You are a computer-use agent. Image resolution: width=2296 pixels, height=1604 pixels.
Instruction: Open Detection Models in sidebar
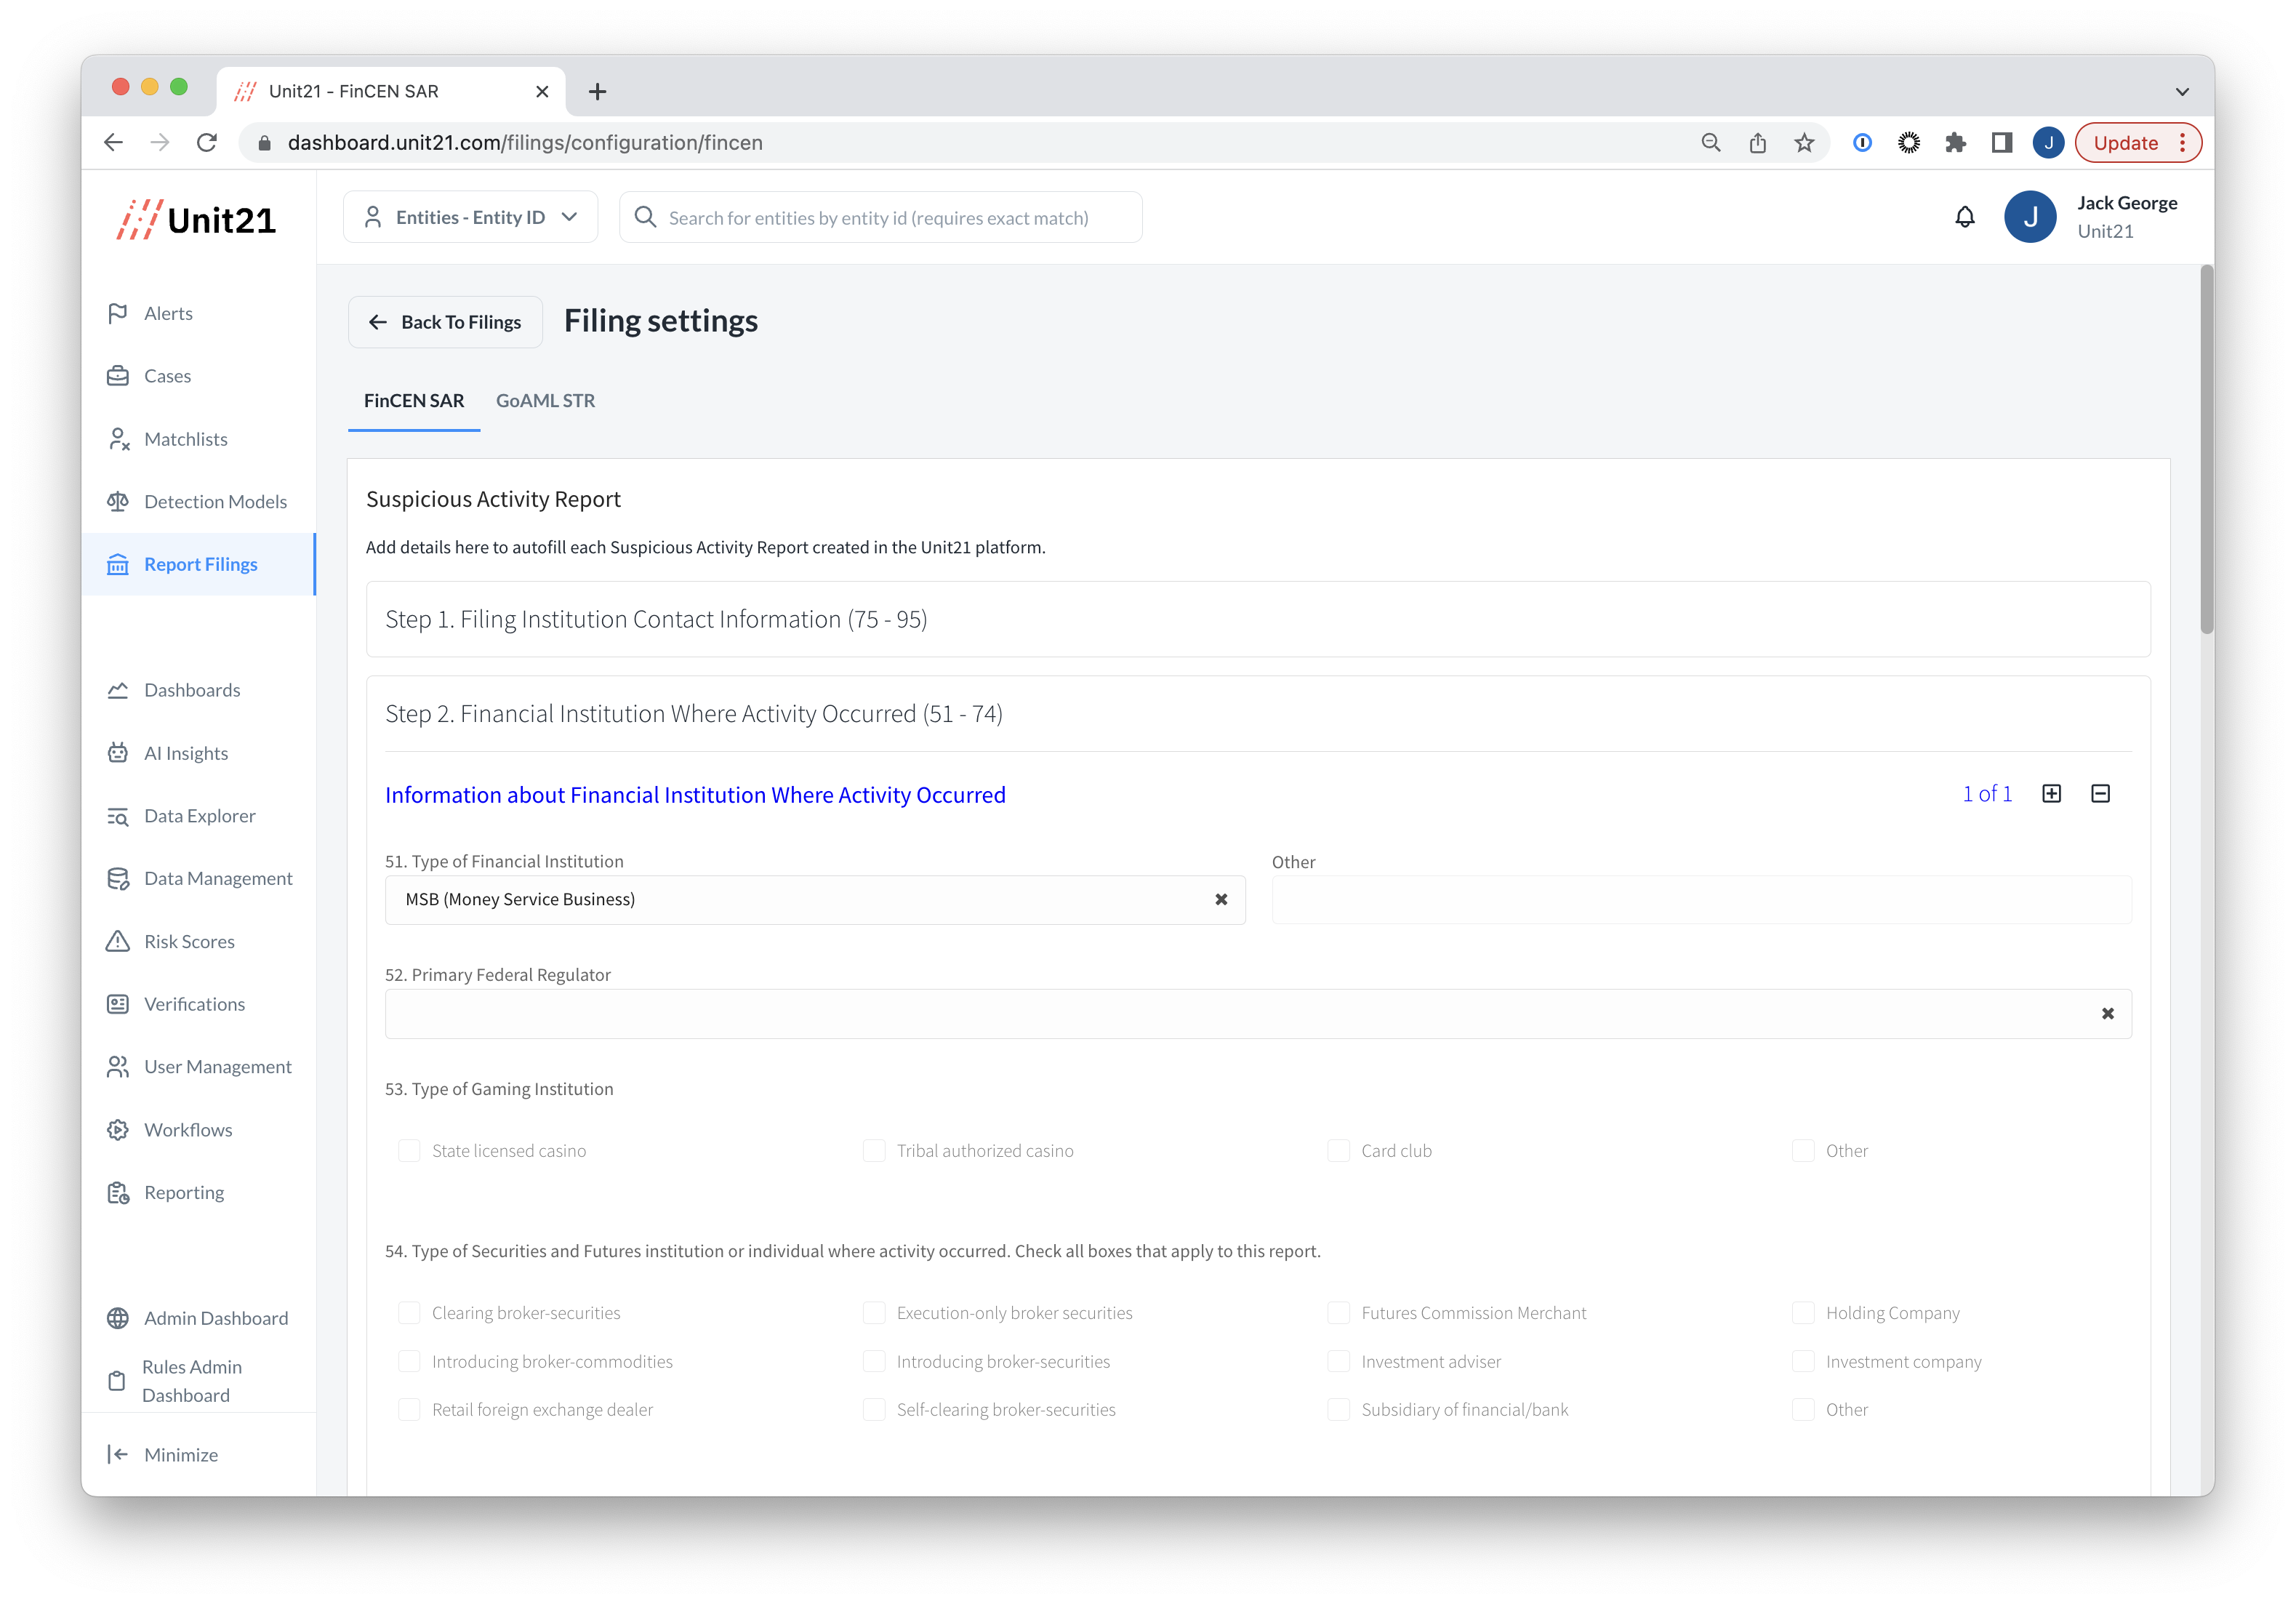tap(214, 502)
